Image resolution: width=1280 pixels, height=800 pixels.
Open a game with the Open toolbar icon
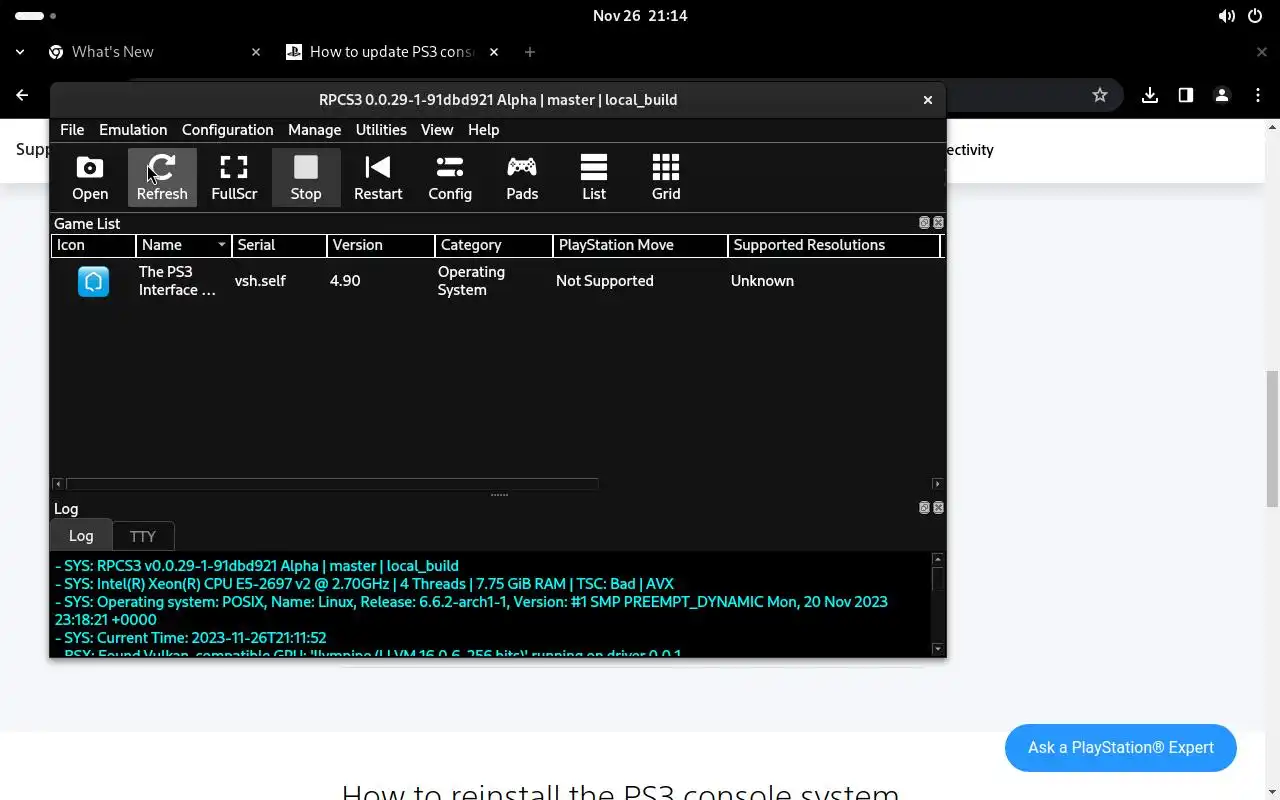click(90, 178)
